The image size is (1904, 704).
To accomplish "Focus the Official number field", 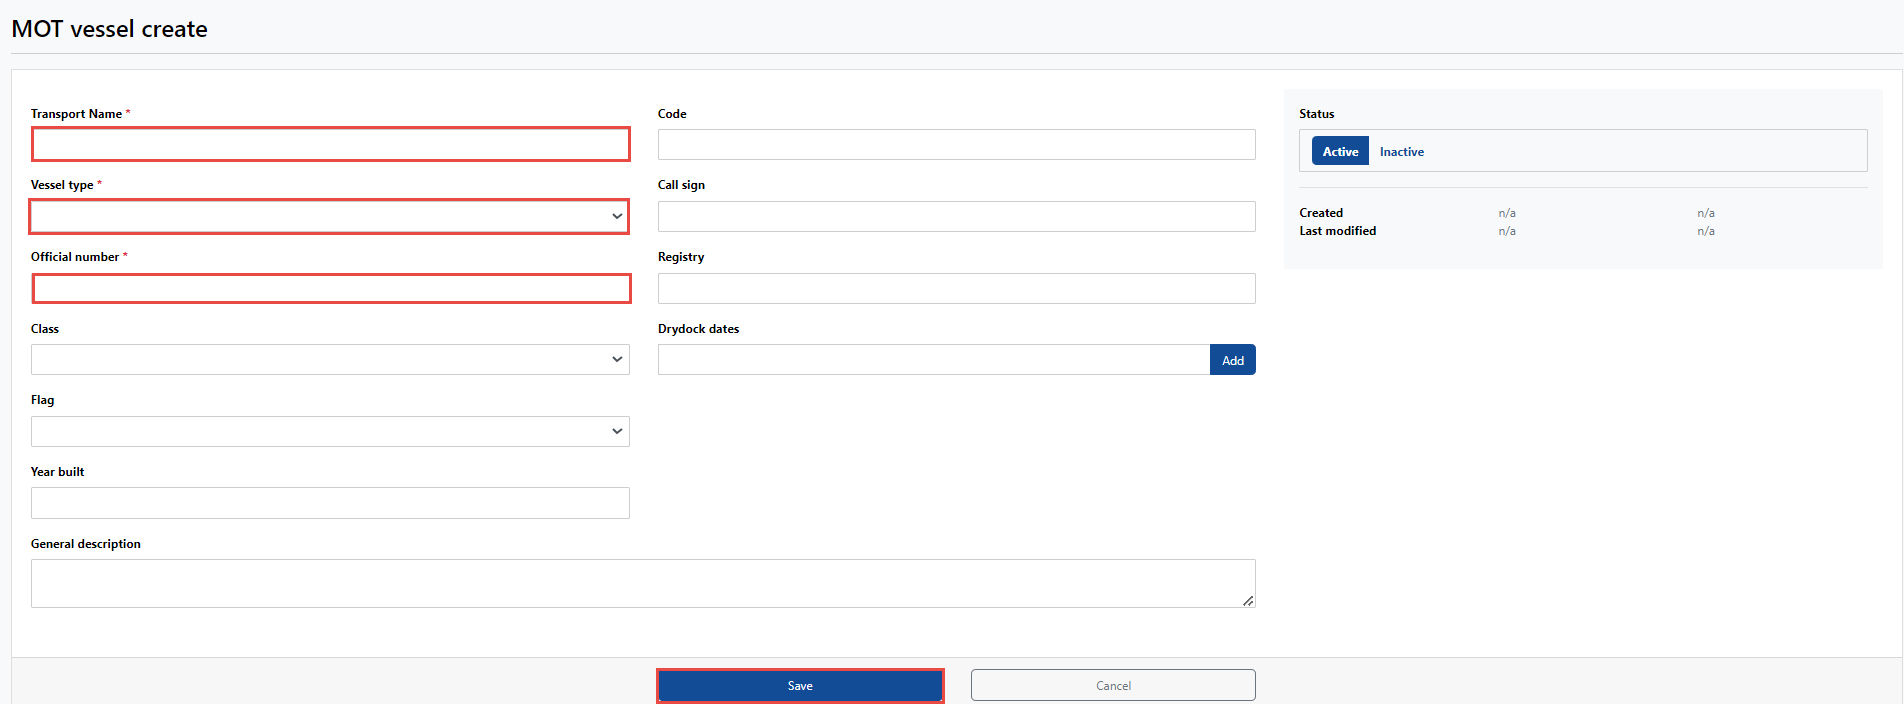I will (331, 288).
